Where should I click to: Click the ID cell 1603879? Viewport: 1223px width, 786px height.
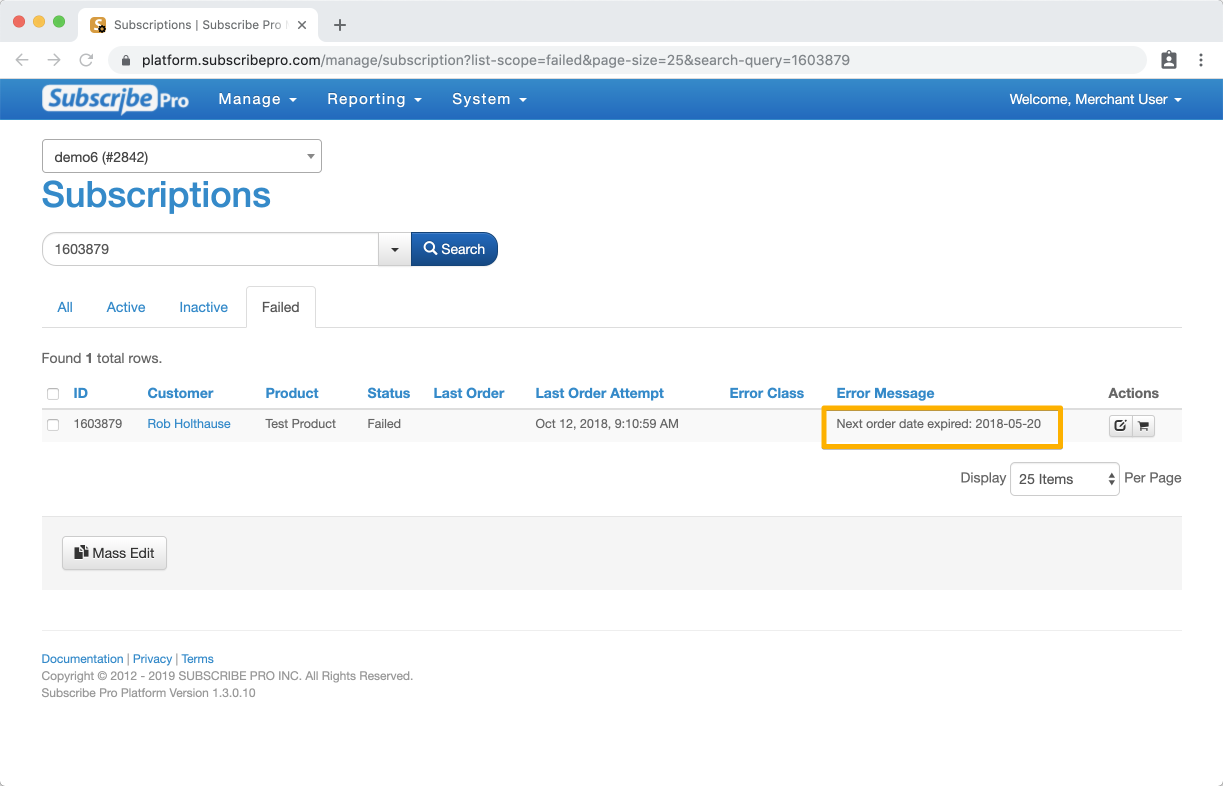click(x=98, y=424)
